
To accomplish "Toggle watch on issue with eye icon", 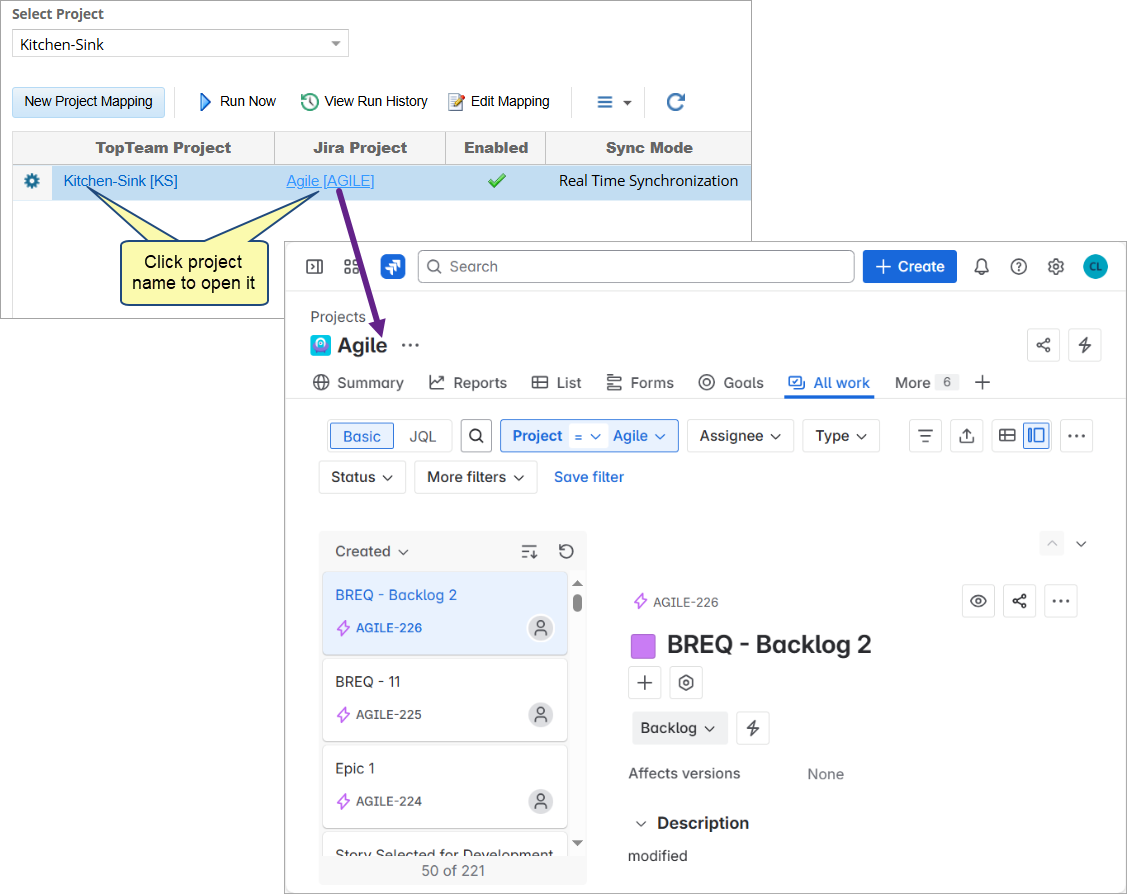I will click(978, 601).
